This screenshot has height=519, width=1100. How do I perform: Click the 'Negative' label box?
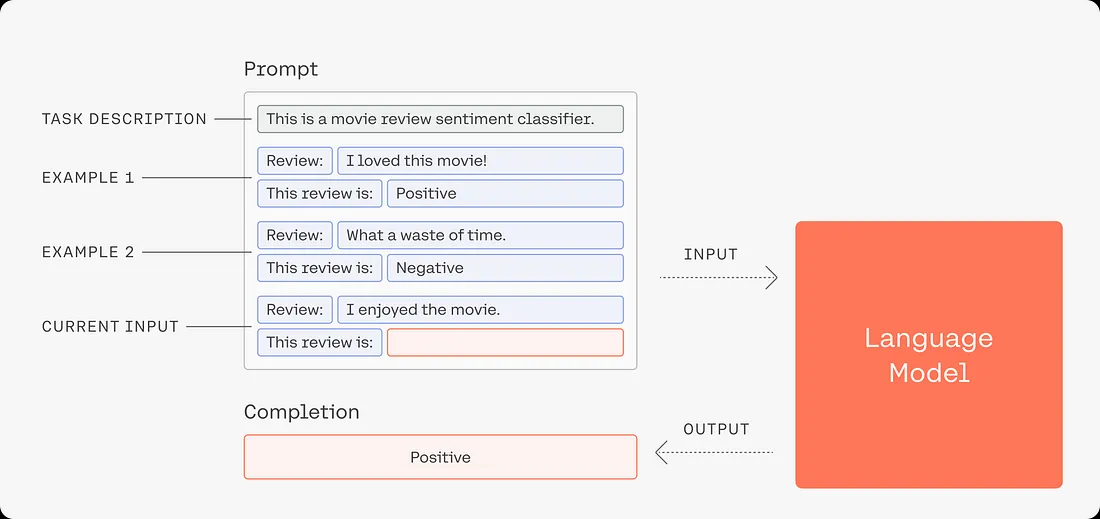(x=504, y=268)
